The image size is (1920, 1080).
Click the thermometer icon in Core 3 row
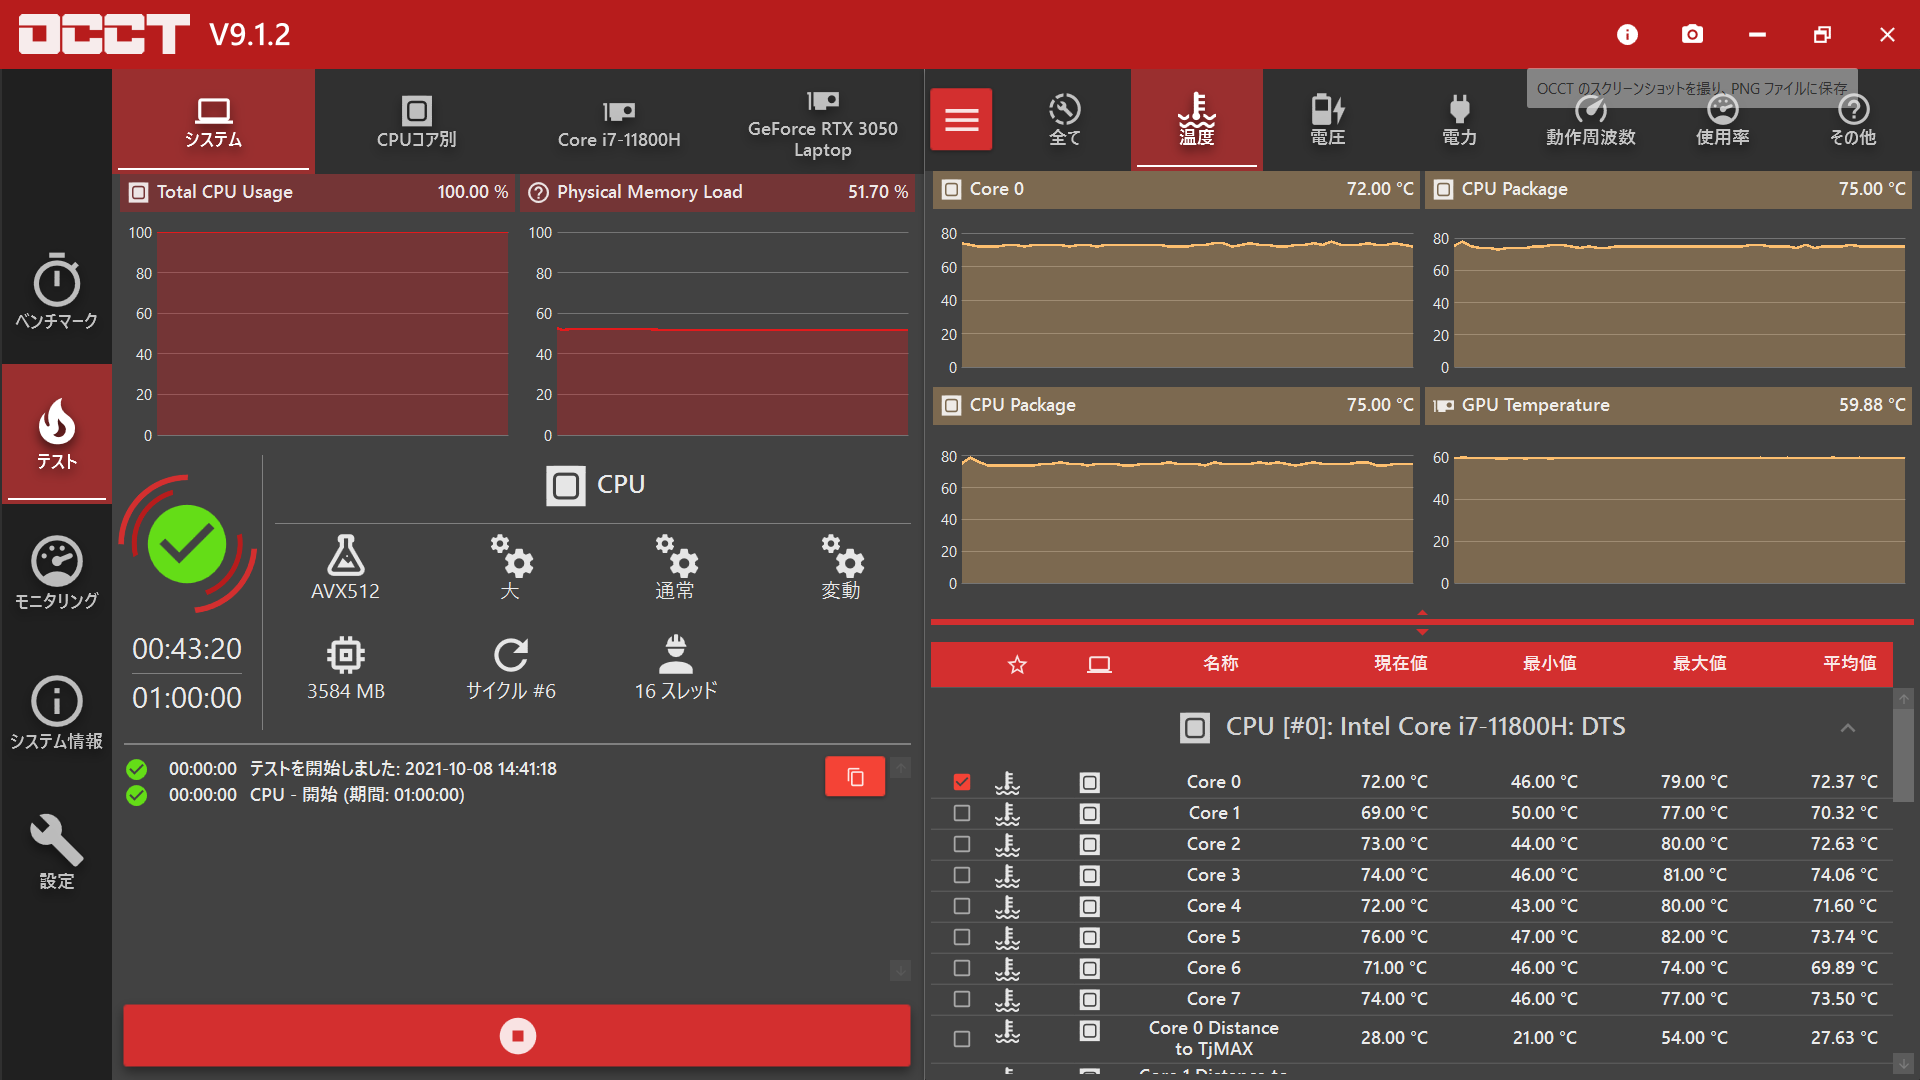tap(1007, 875)
